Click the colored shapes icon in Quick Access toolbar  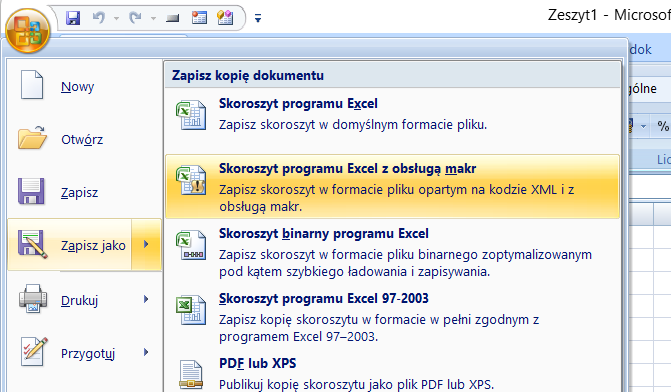[x=225, y=18]
